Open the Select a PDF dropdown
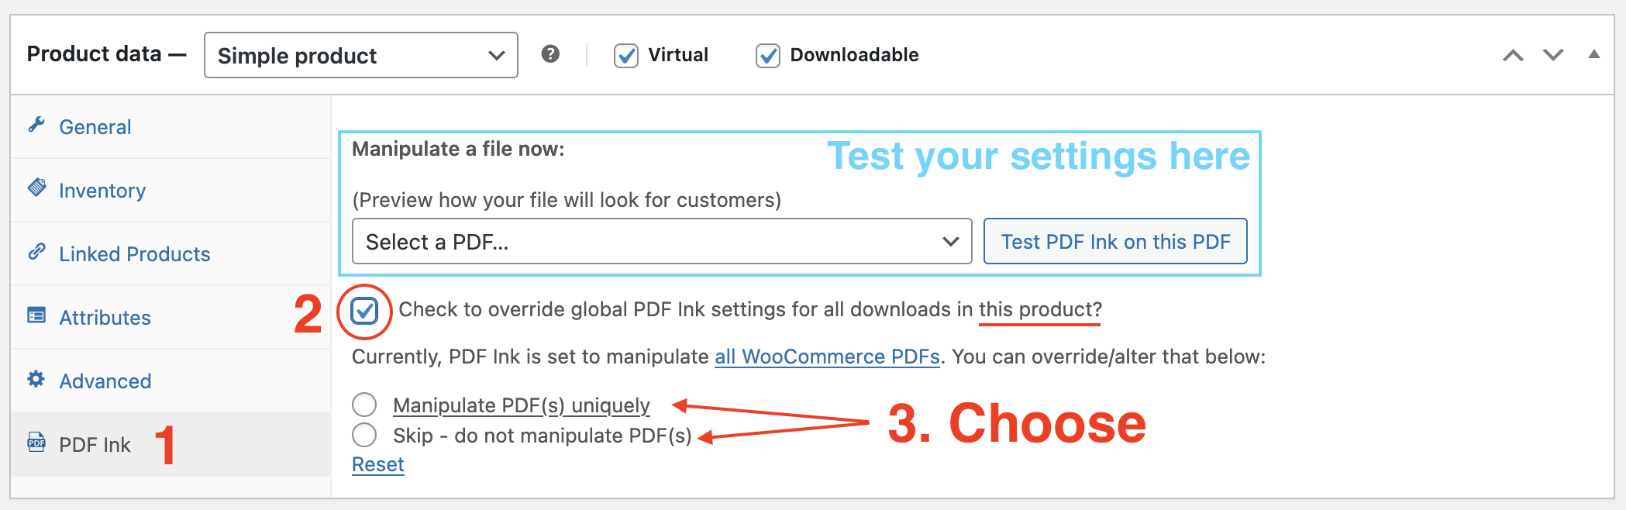Screen dimensions: 1626x510 [662, 242]
